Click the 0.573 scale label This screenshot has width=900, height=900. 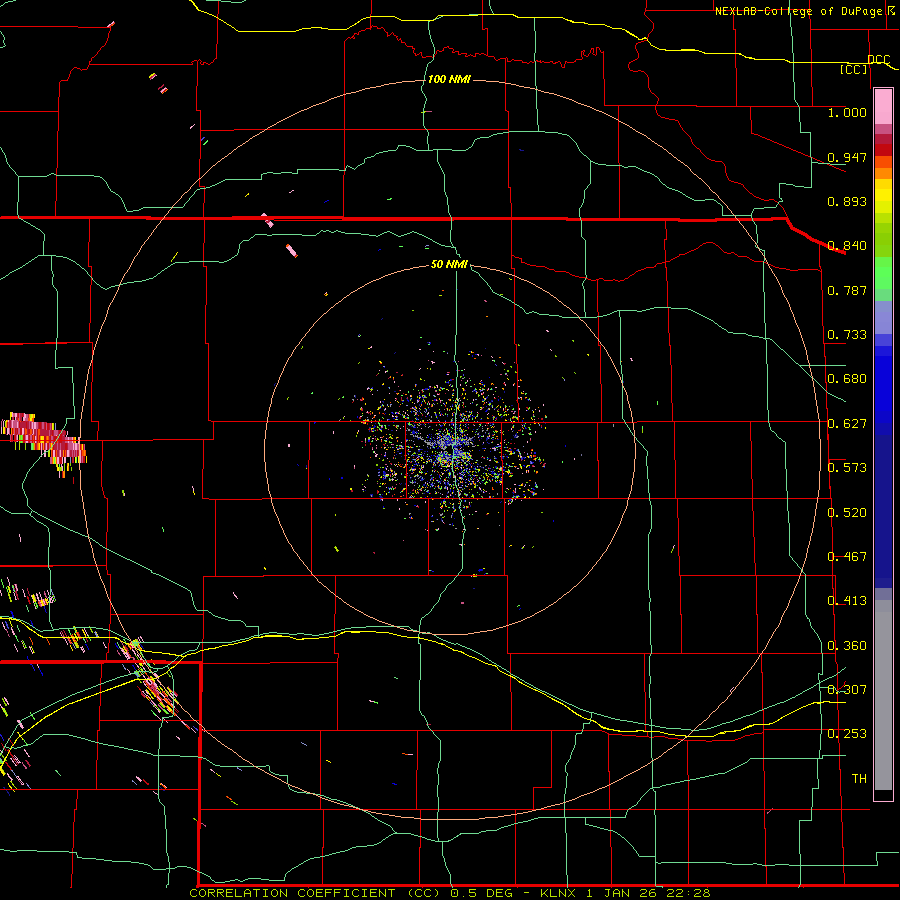(x=847, y=468)
